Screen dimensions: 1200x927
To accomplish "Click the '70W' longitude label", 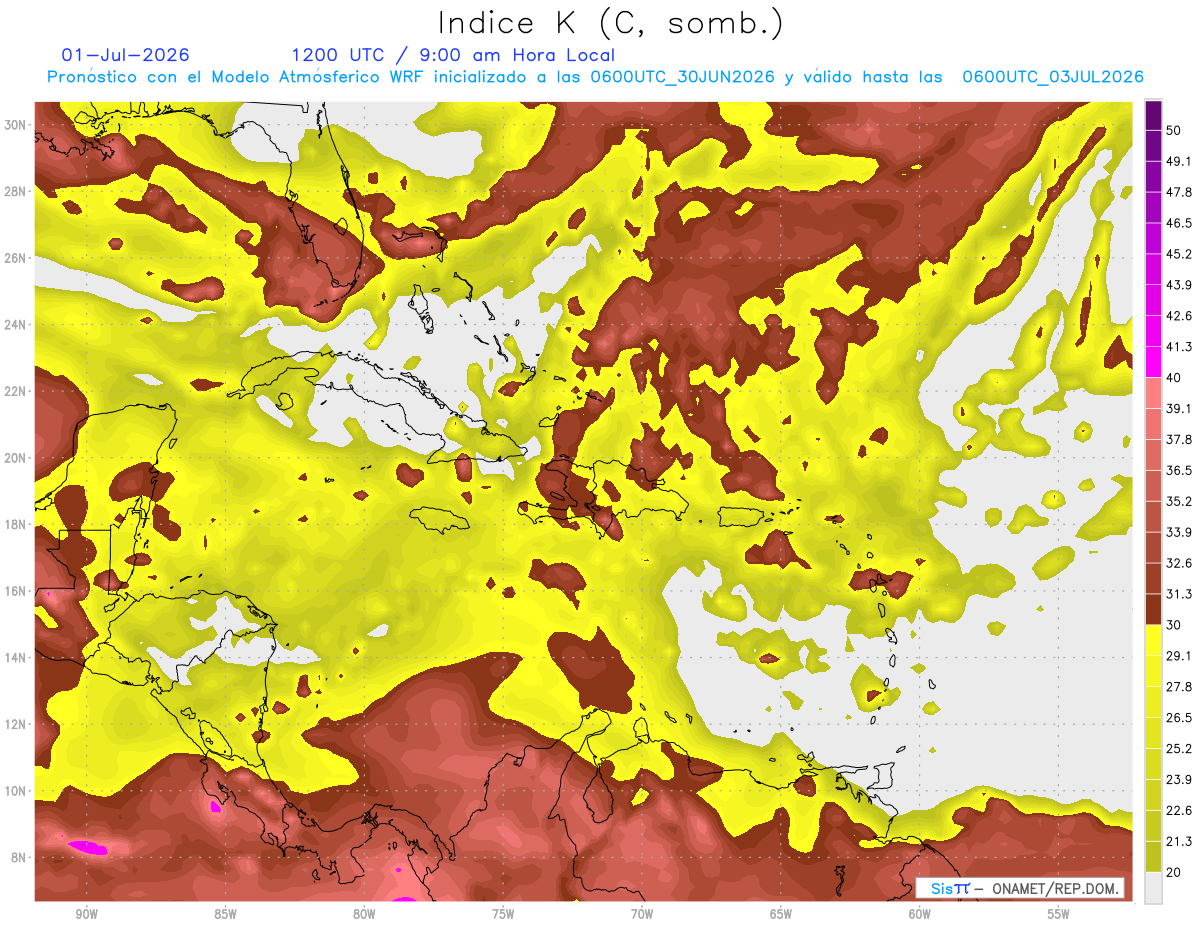I will click(642, 914).
